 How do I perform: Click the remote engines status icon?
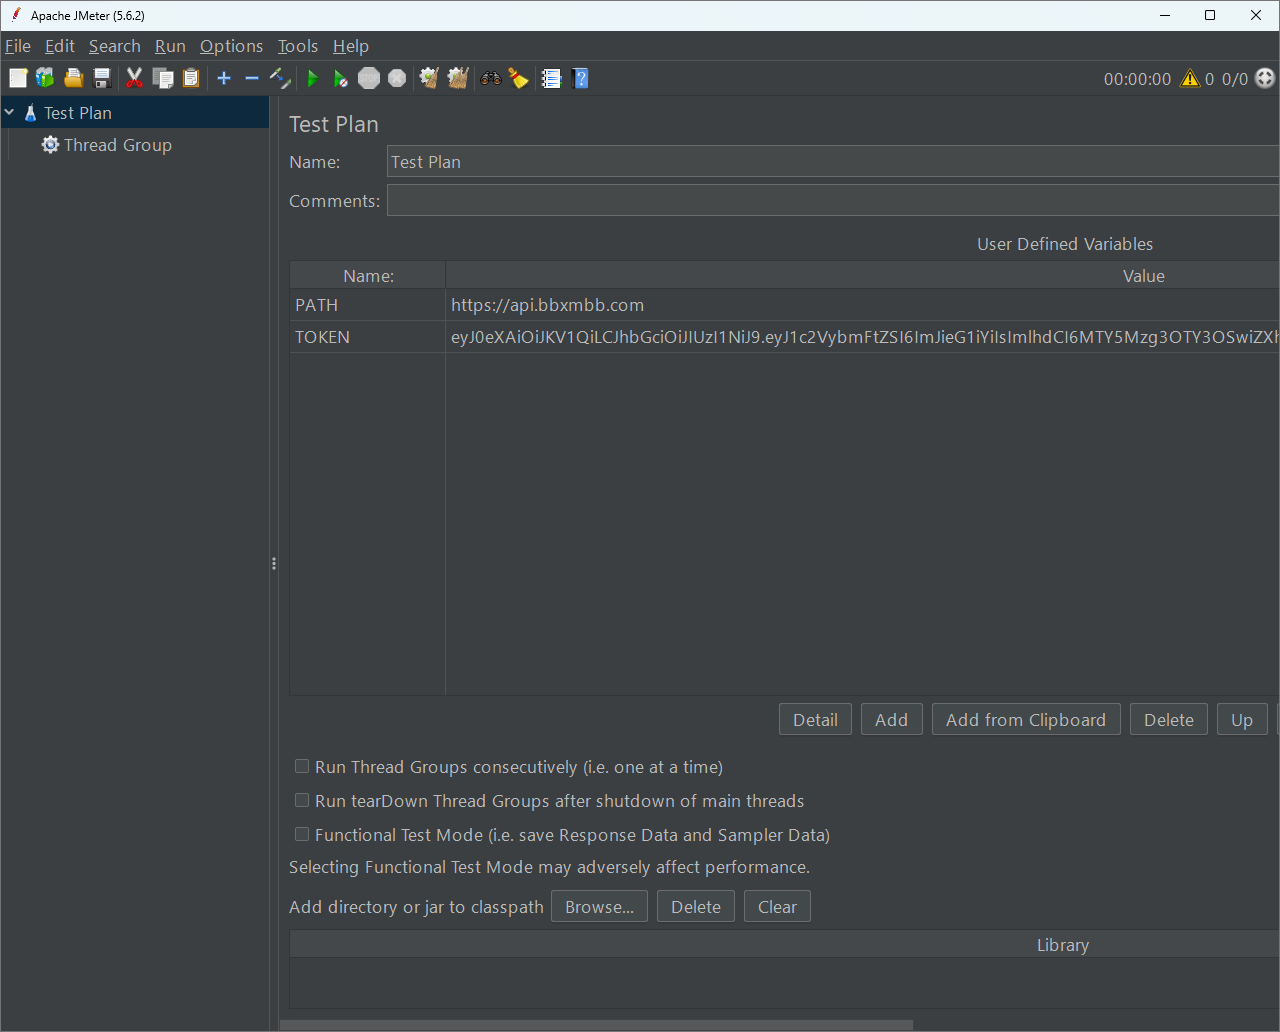pyautogui.click(x=1265, y=78)
